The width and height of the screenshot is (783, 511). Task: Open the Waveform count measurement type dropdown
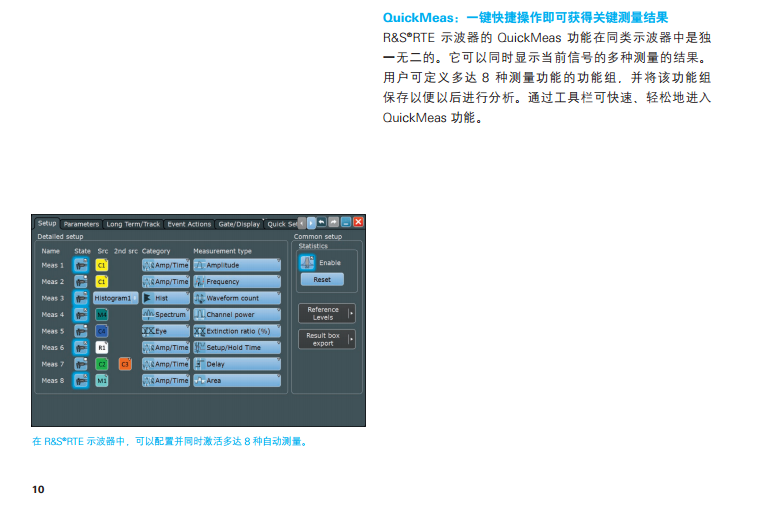[x=237, y=298]
